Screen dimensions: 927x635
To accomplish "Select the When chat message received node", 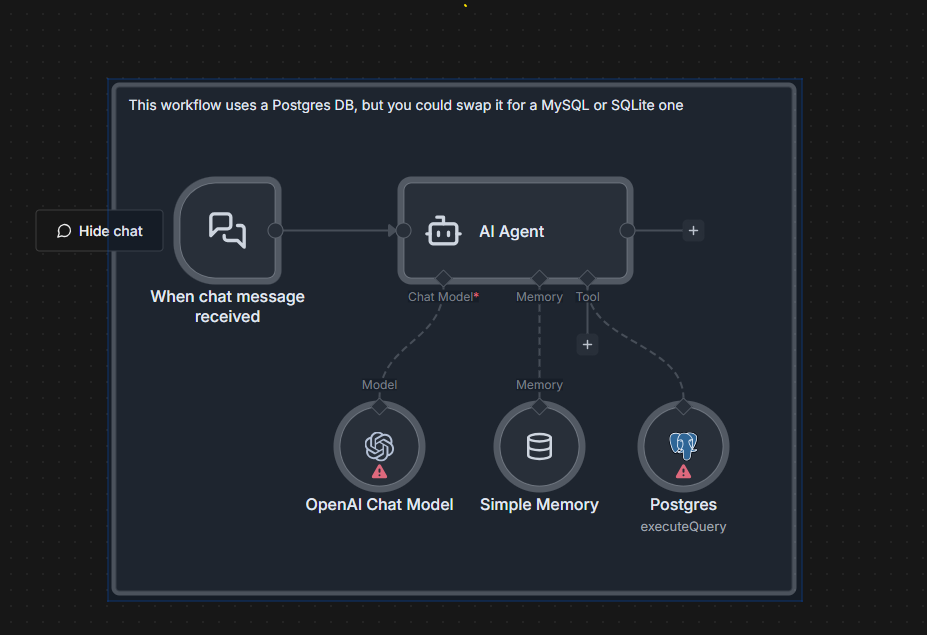I will pyautogui.click(x=227, y=230).
